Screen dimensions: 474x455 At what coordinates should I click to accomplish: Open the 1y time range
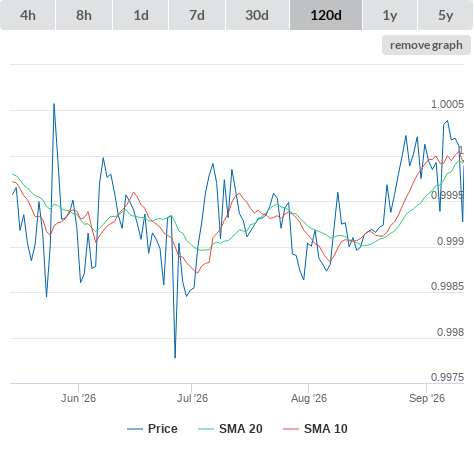390,15
